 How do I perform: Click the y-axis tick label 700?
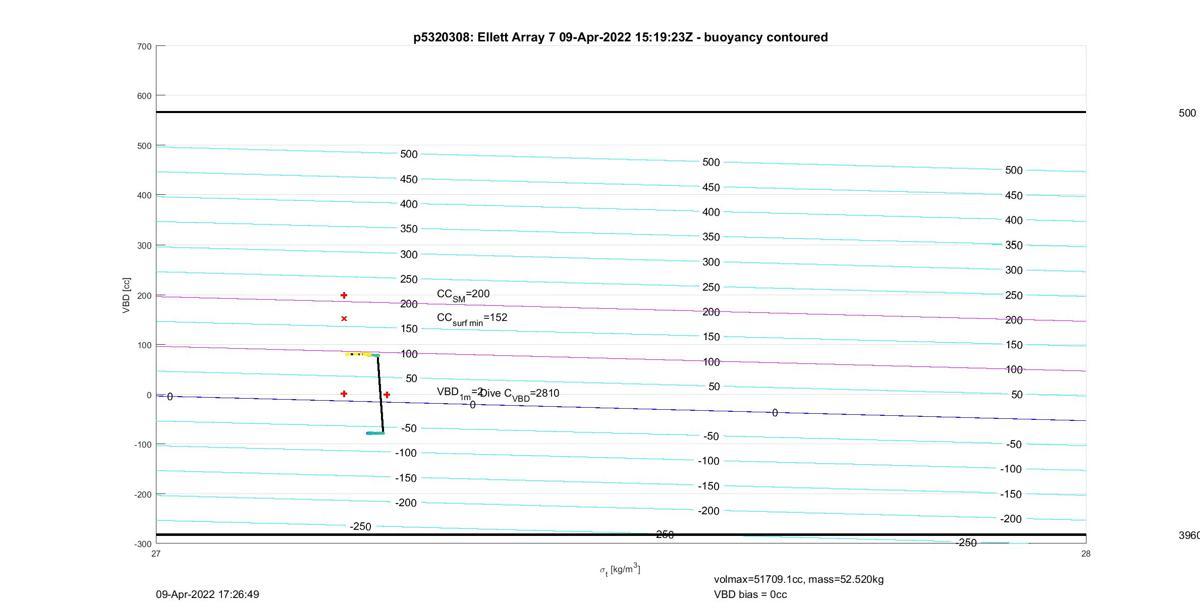144,47
